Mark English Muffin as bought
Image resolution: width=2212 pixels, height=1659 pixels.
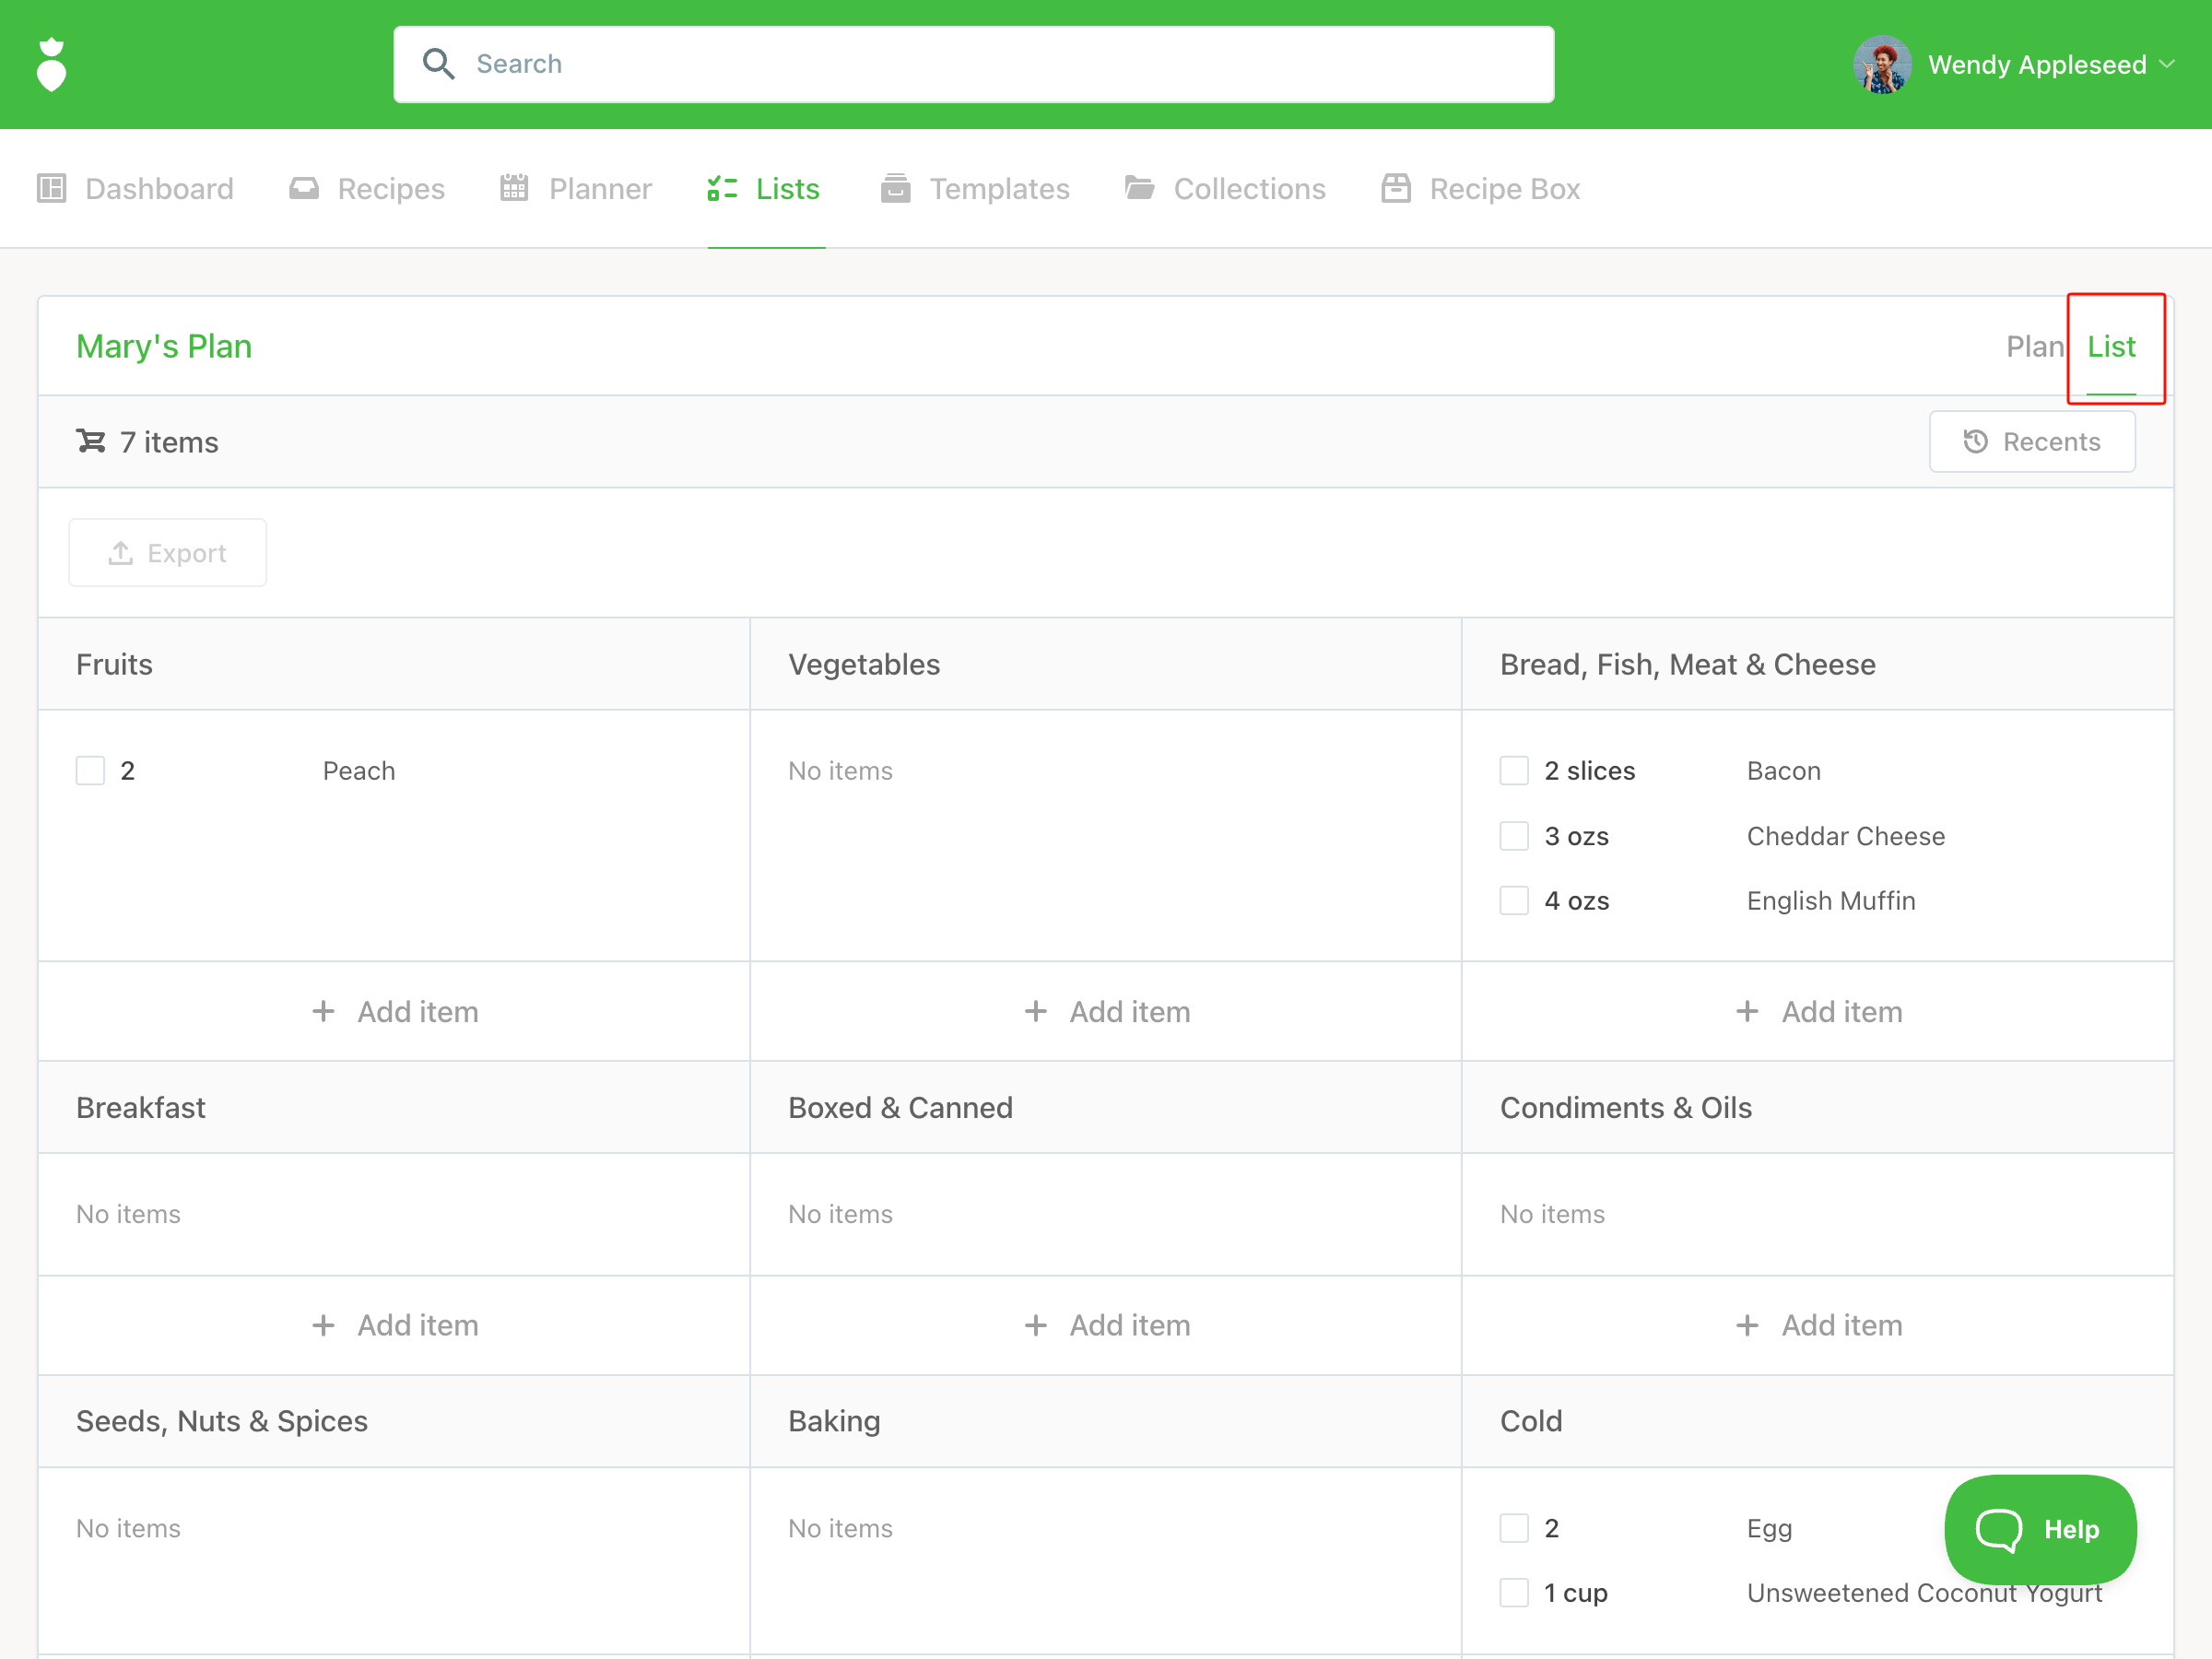click(1514, 901)
